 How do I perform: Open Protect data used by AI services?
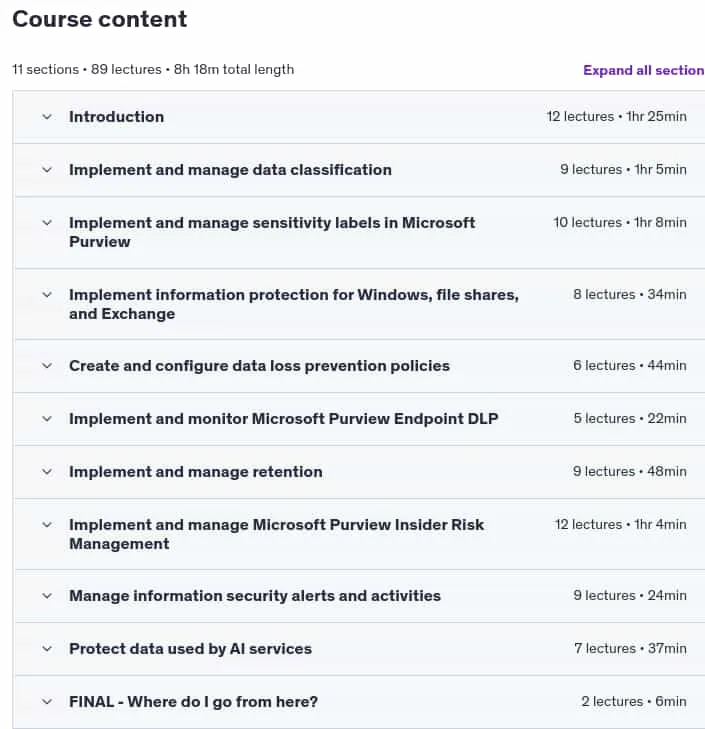click(190, 649)
